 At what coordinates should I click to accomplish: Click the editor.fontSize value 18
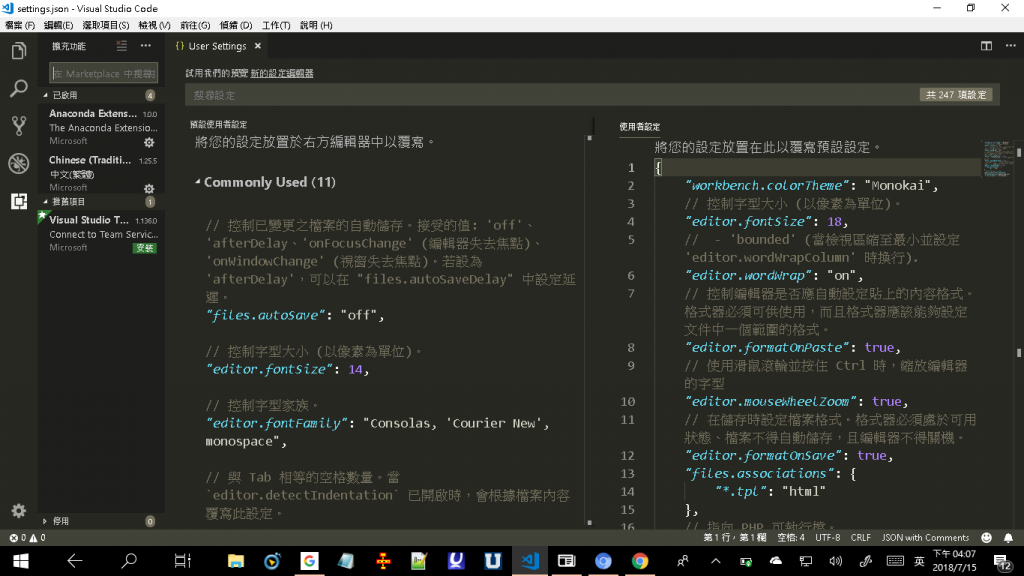coord(834,221)
